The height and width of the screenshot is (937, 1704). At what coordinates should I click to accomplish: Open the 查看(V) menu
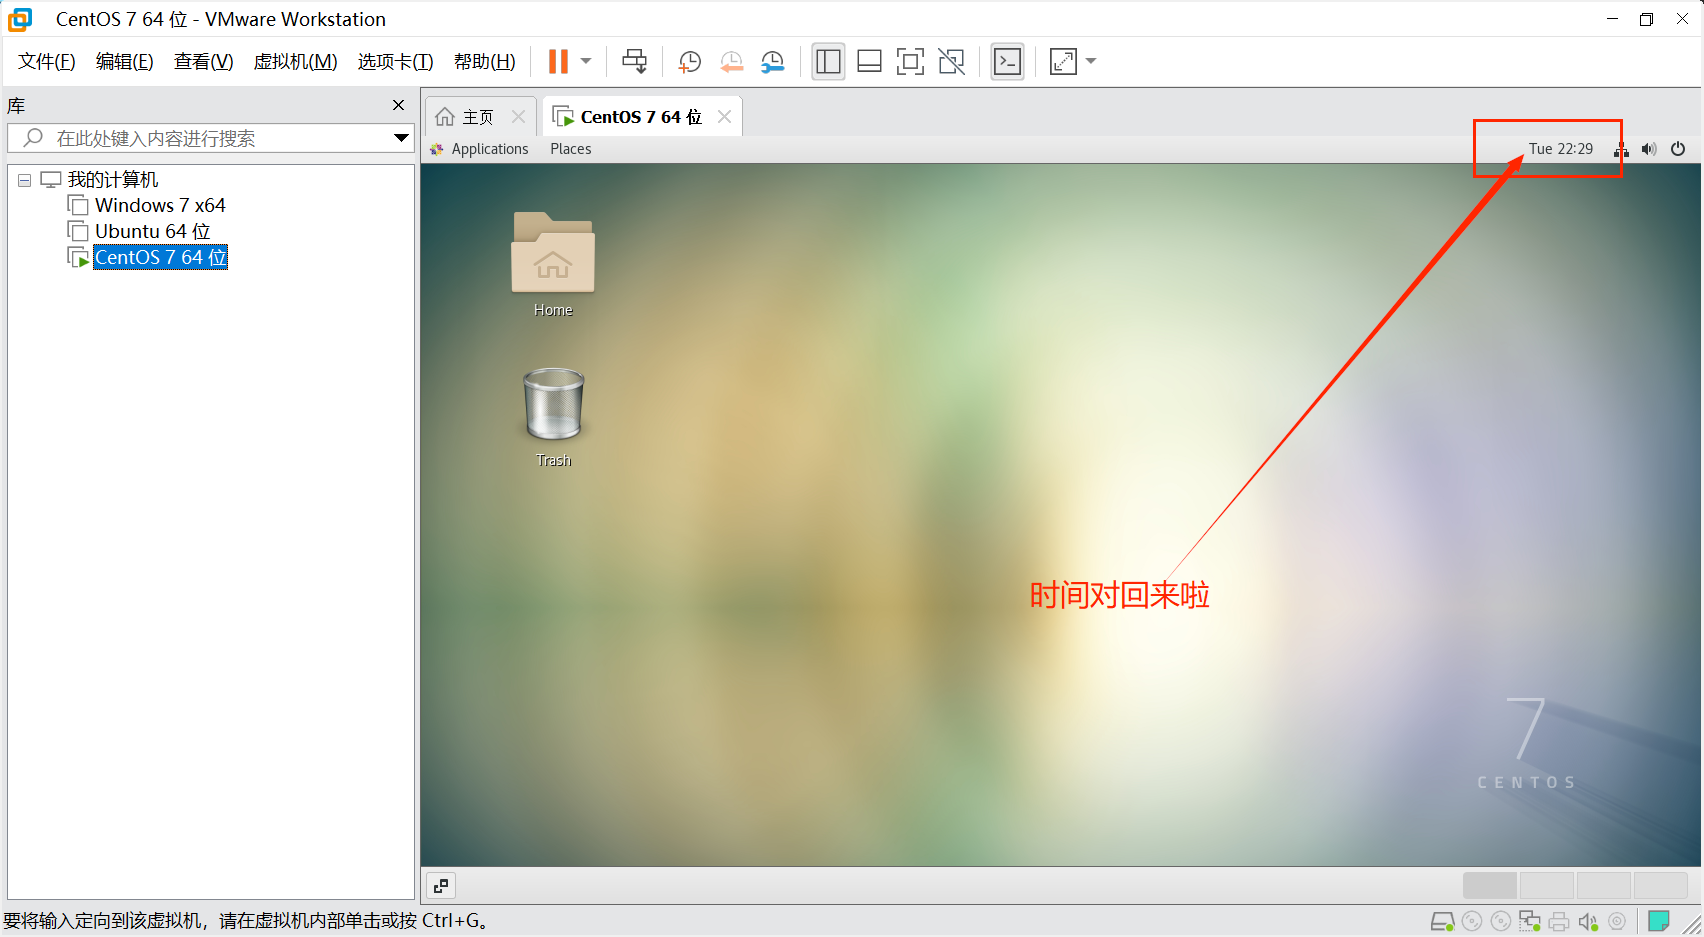(x=203, y=61)
